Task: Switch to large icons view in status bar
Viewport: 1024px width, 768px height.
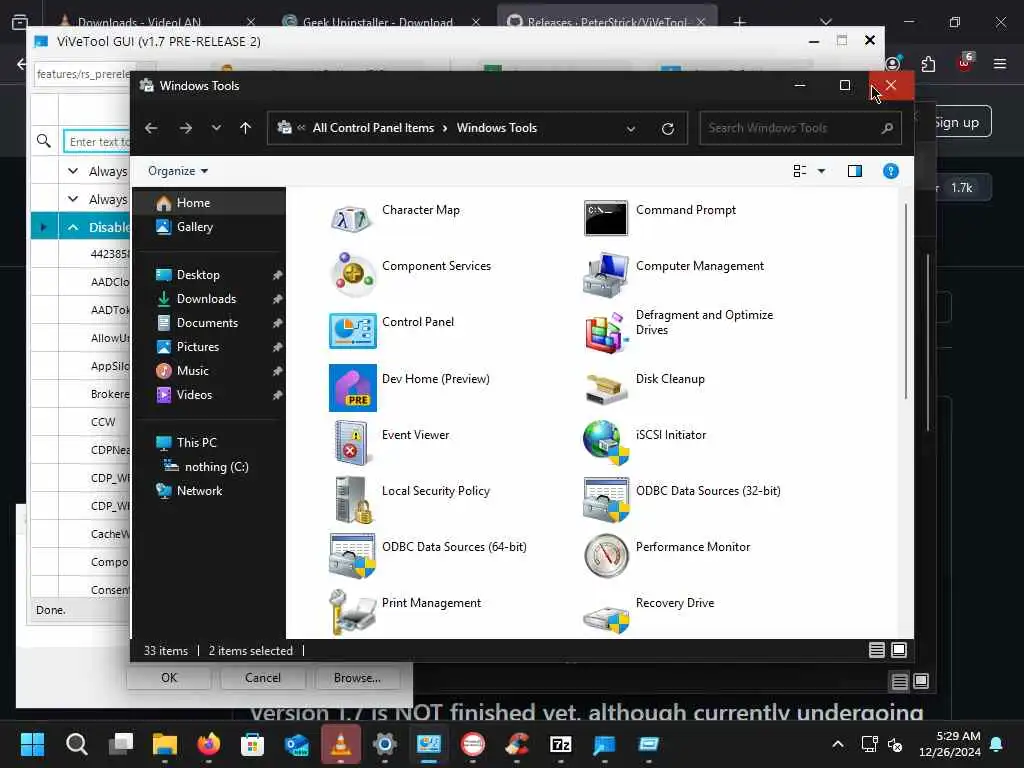Action: tap(899, 650)
